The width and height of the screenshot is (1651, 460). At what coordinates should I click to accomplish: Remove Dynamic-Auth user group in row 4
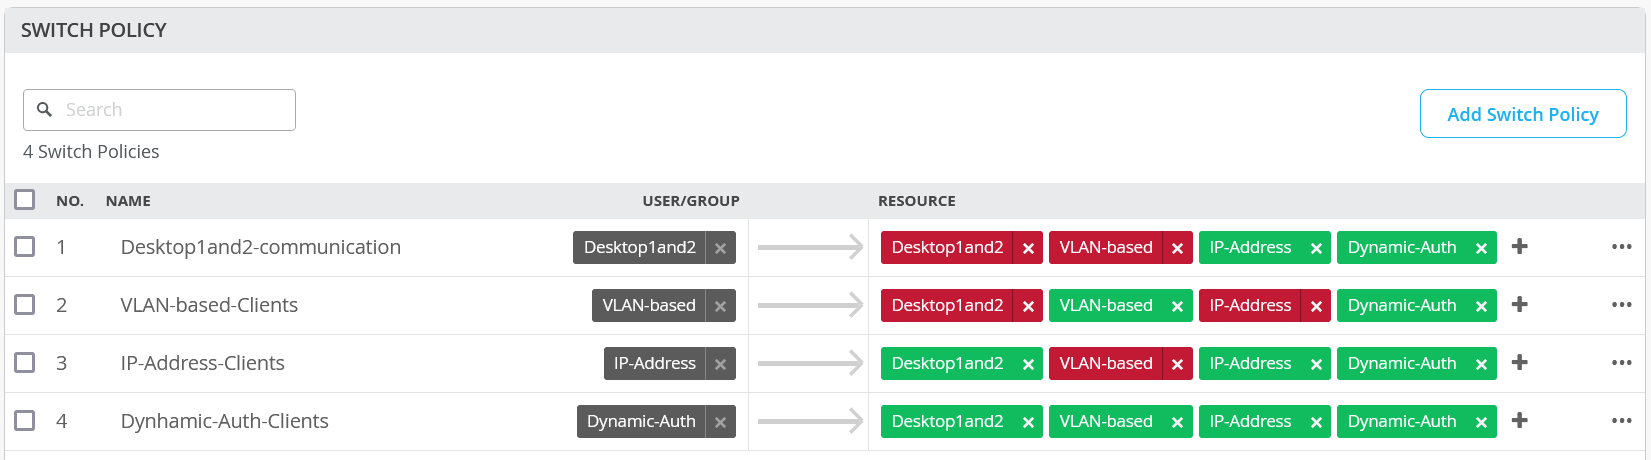(x=720, y=422)
